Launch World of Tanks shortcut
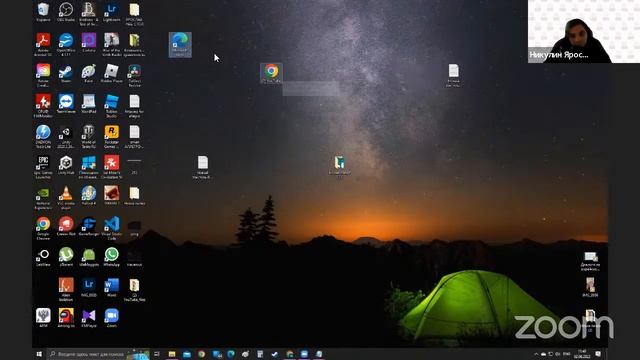Image resolution: width=640 pixels, height=360 pixels. point(89,136)
